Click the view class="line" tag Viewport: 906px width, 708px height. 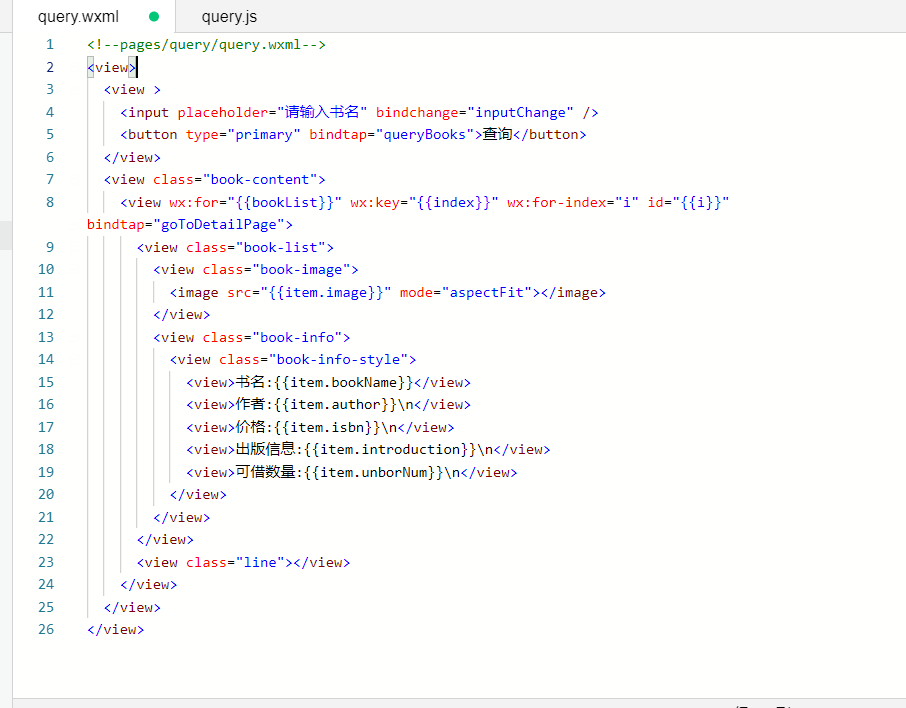[x=243, y=563]
